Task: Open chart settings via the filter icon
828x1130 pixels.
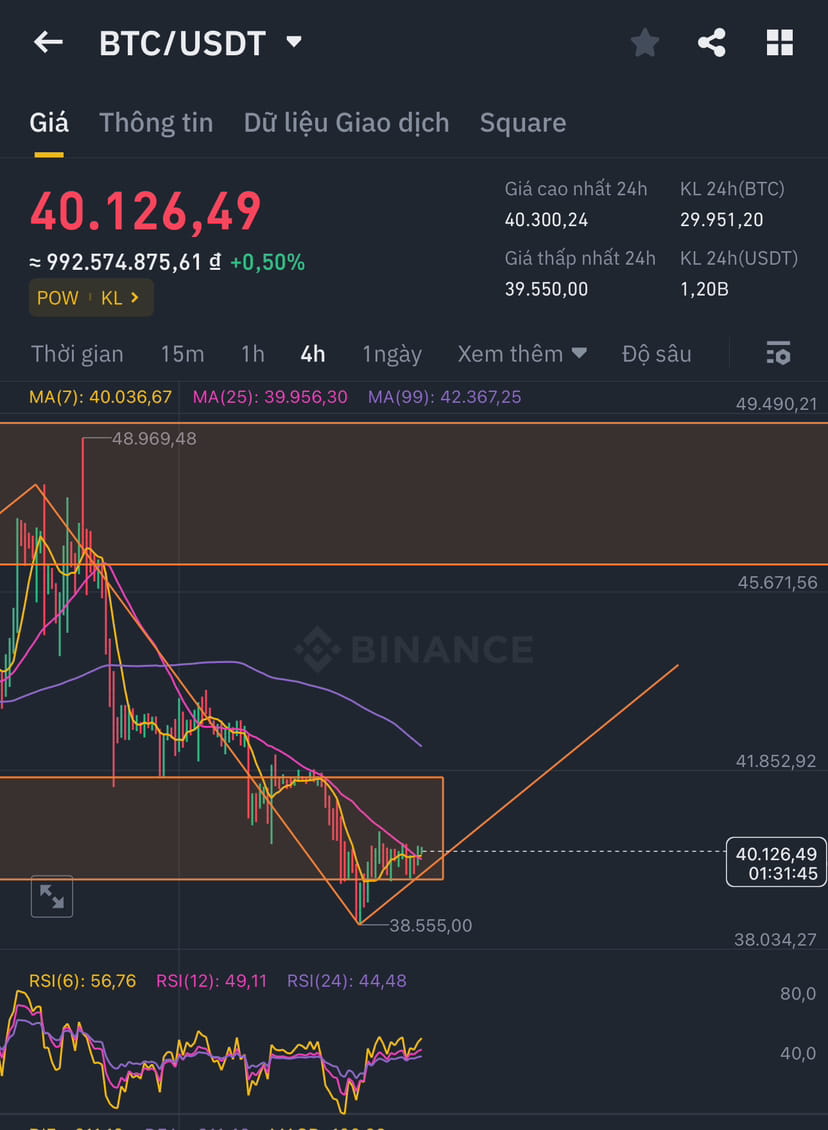Action: (778, 353)
